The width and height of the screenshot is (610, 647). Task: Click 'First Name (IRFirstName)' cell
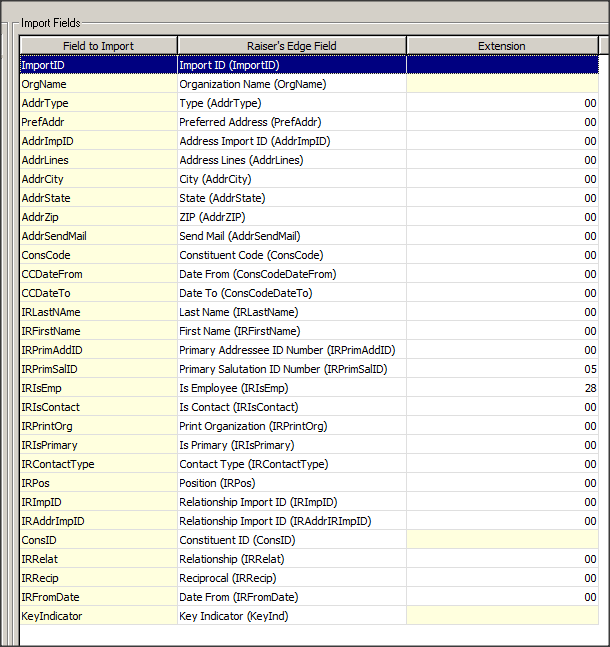(292, 331)
